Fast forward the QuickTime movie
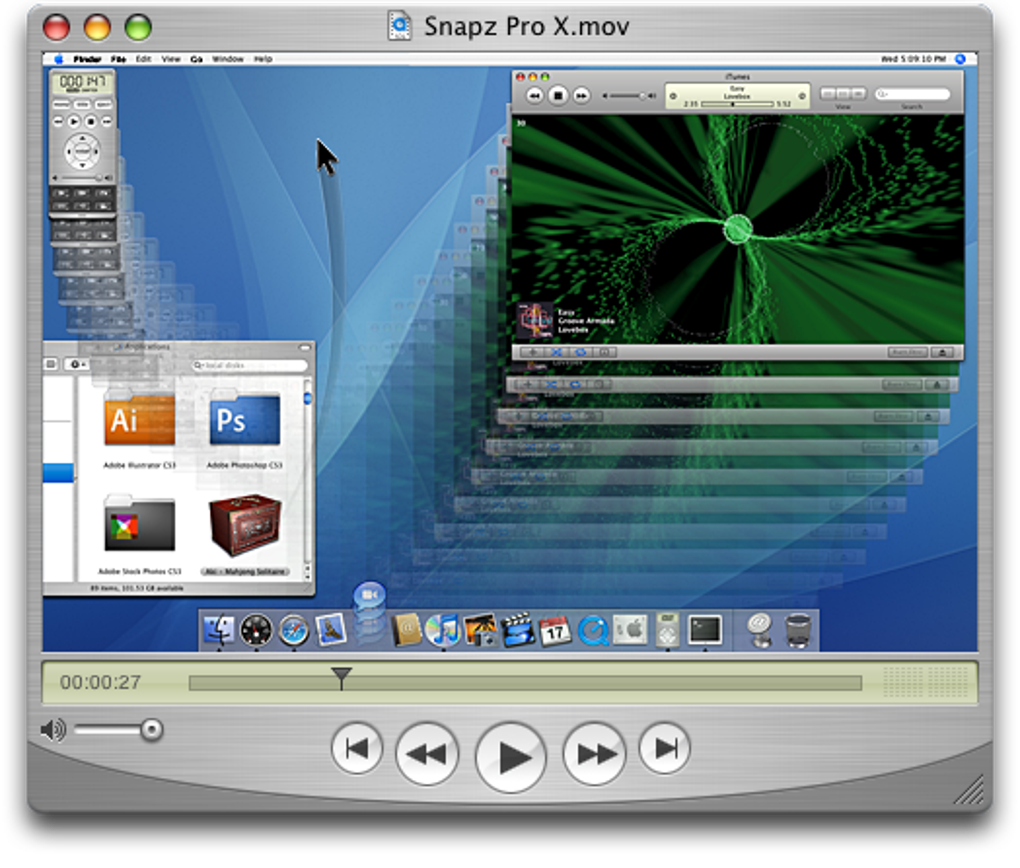This screenshot has height=868, width=1020. [x=595, y=753]
